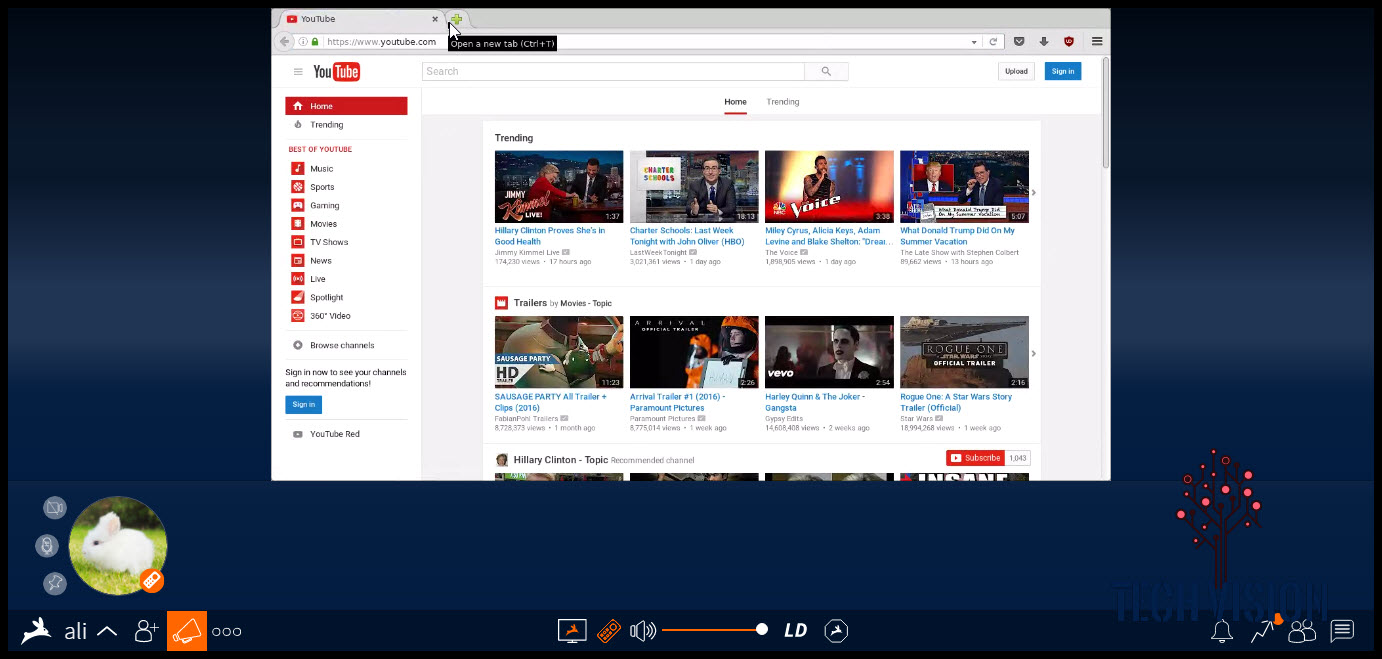
Task: Switch to the Trending tab at top center
Action: coord(783,102)
